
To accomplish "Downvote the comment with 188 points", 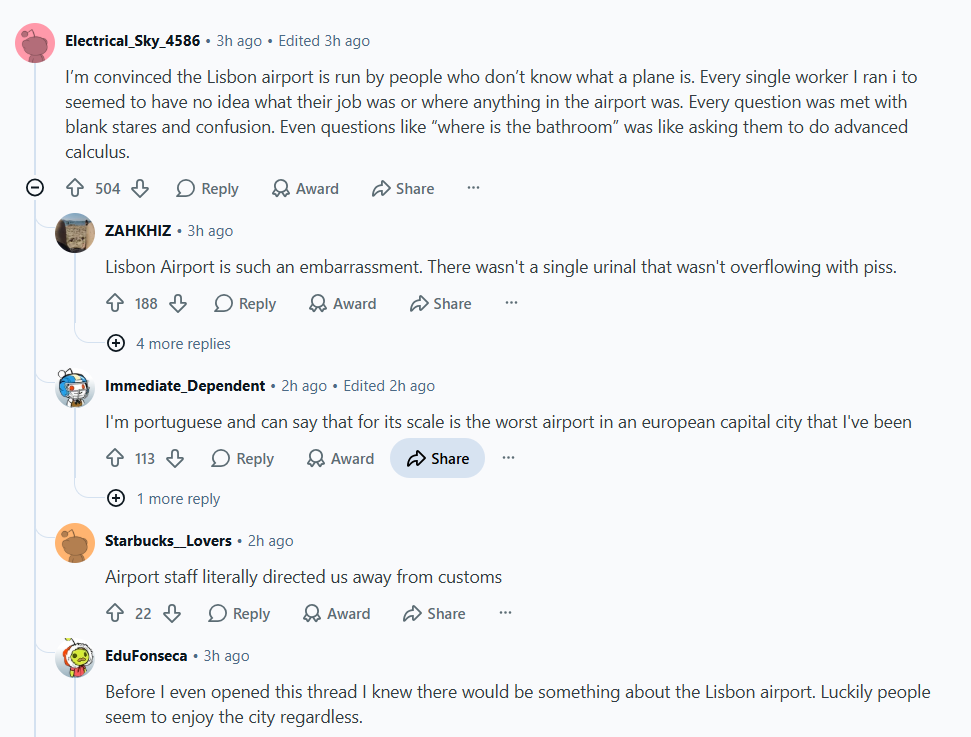I will pyautogui.click(x=178, y=303).
